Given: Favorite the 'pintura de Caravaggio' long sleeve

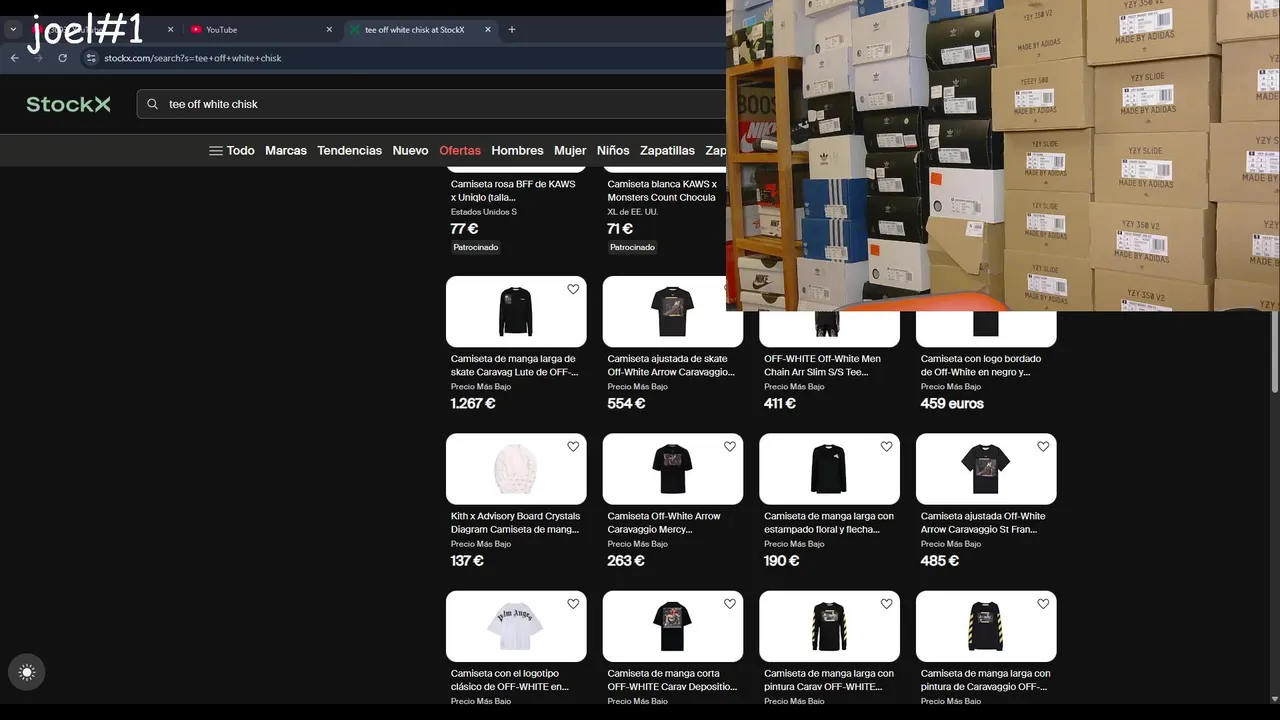Looking at the screenshot, I should click(1043, 604).
